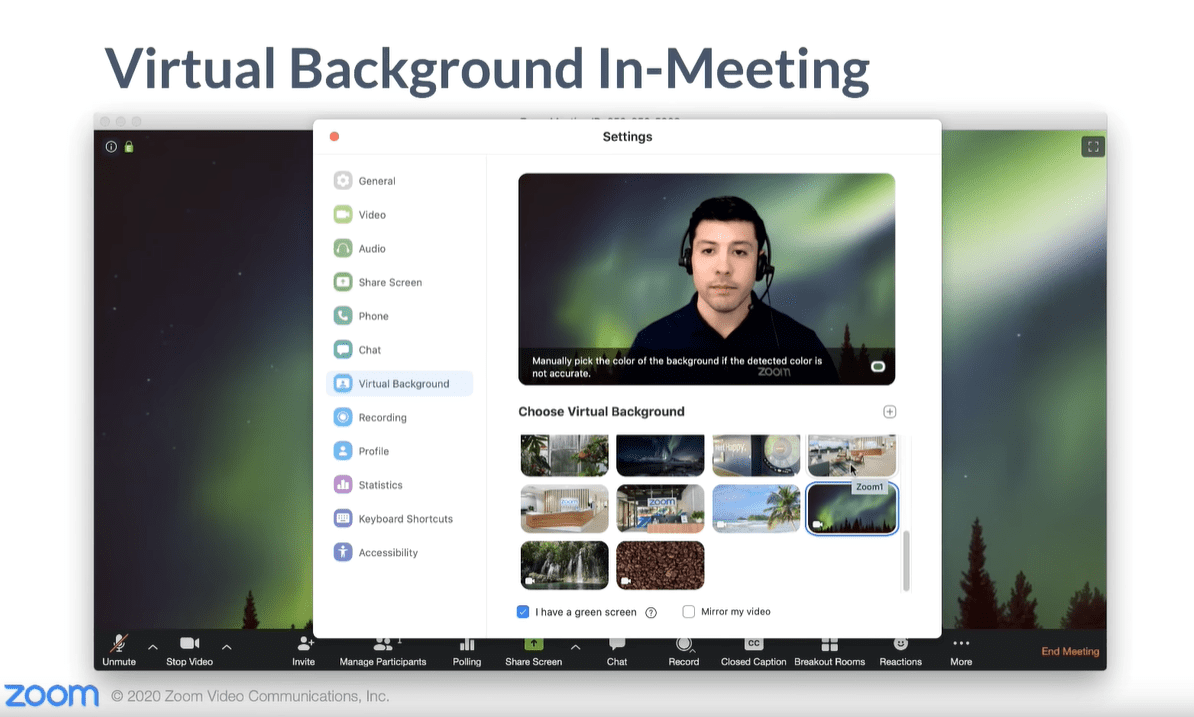Image resolution: width=1194 pixels, height=717 pixels.
Task: Click the green screen help question icon
Action: (651, 612)
